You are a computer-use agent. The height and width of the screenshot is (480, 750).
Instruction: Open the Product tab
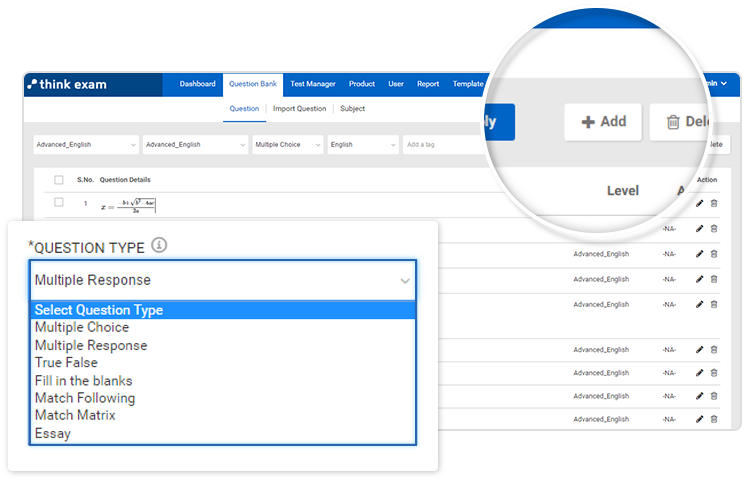(x=362, y=84)
